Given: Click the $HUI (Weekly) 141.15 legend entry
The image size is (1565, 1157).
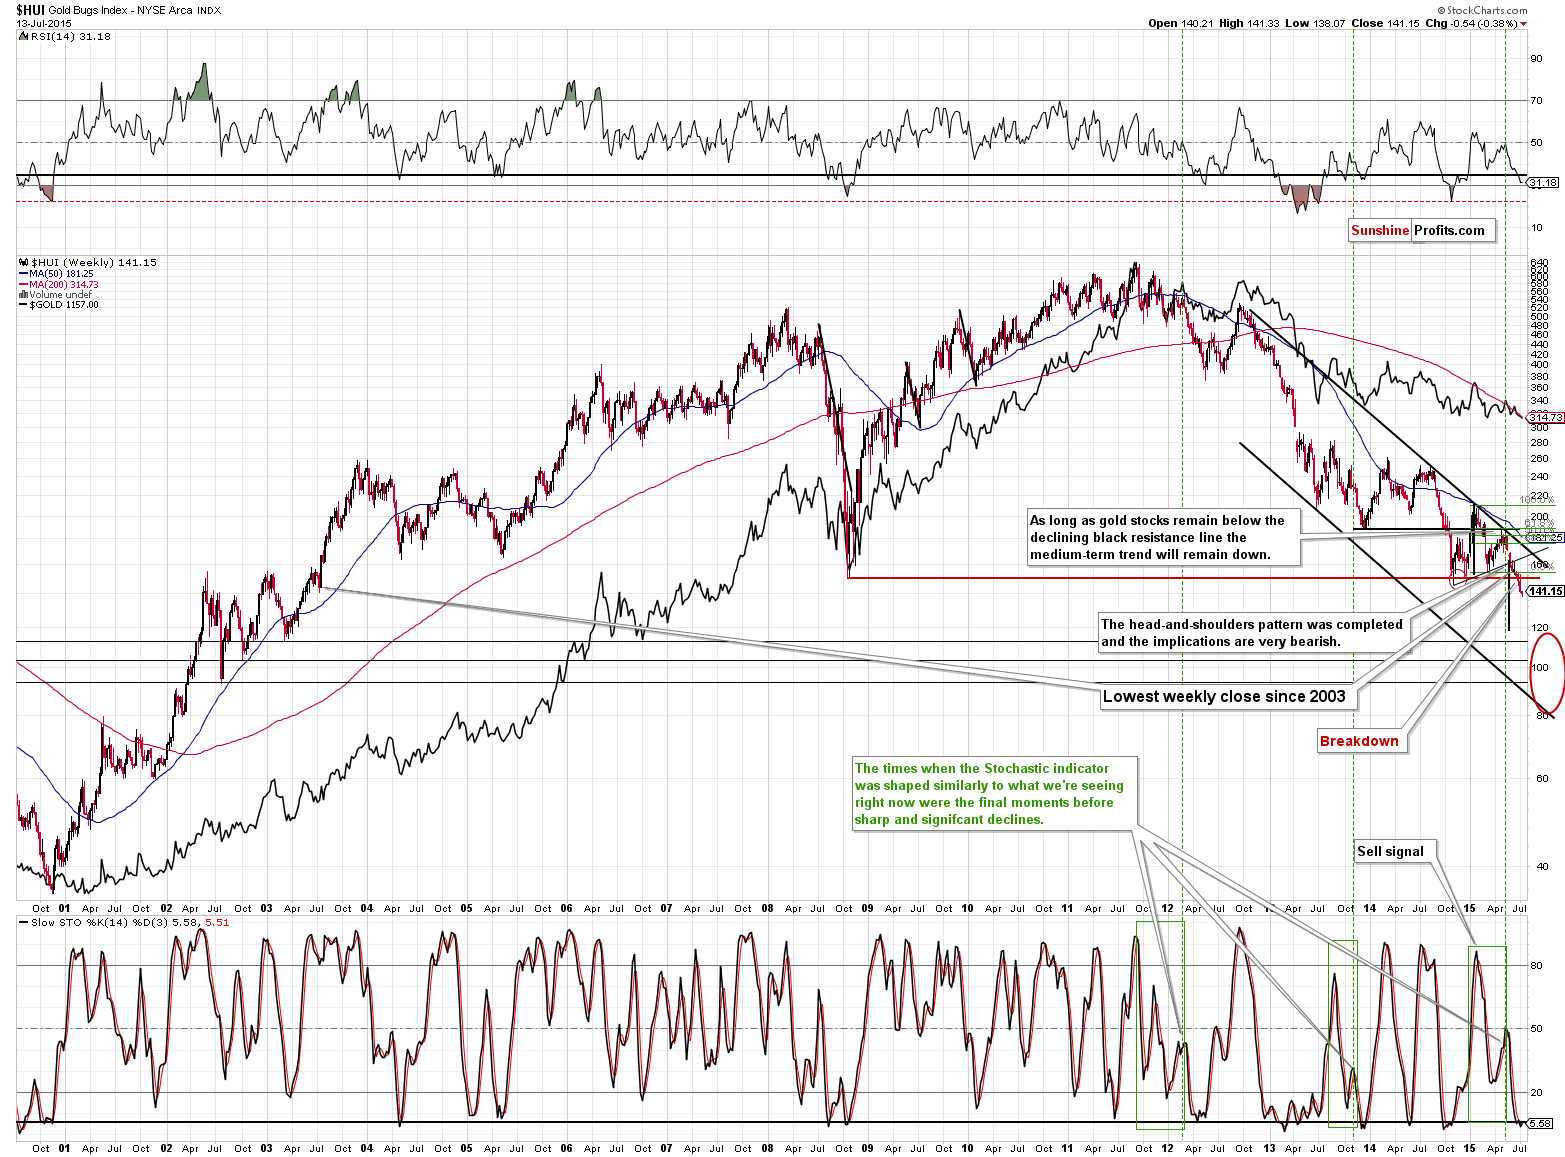Looking at the screenshot, I should [x=94, y=263].
